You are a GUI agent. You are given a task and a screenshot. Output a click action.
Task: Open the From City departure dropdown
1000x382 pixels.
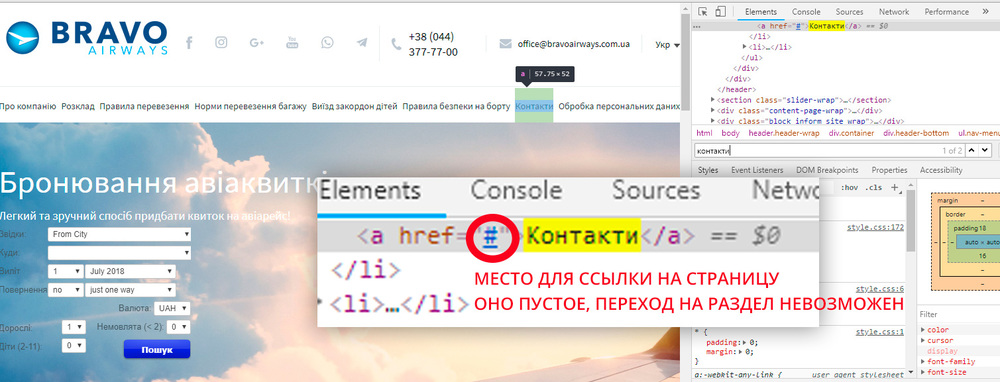click(119, 235)
